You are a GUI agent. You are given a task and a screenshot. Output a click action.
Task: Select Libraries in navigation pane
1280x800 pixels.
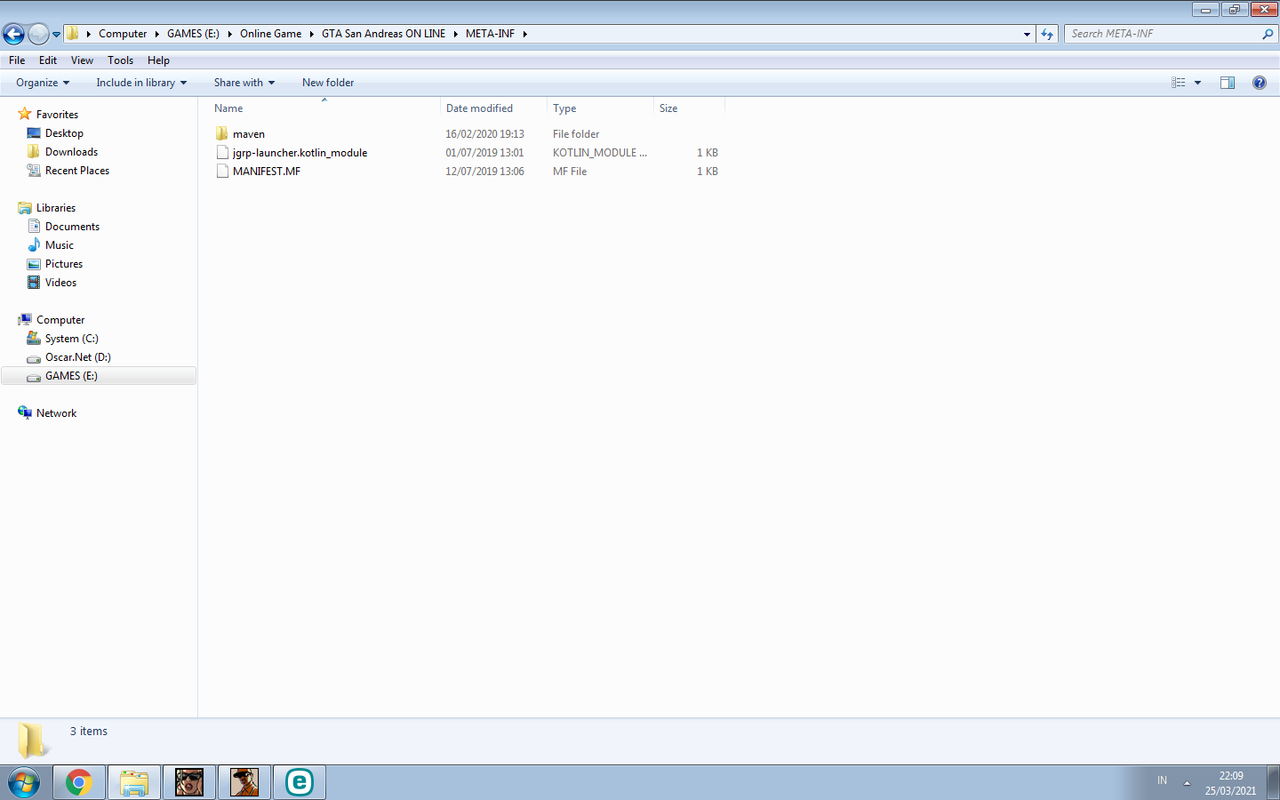click(56, 208)
